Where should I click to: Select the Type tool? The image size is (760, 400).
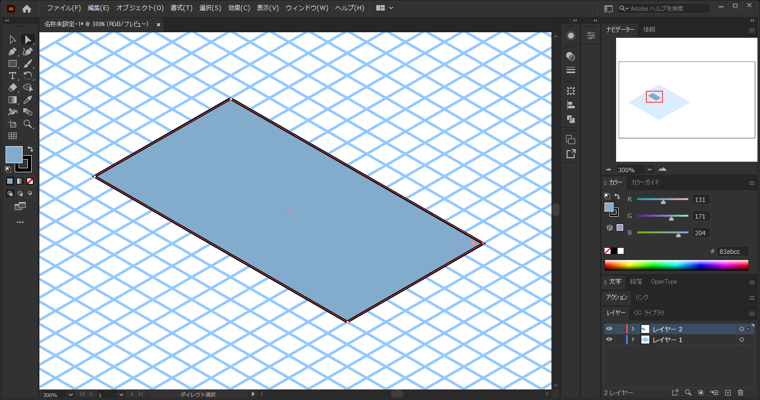12,76
